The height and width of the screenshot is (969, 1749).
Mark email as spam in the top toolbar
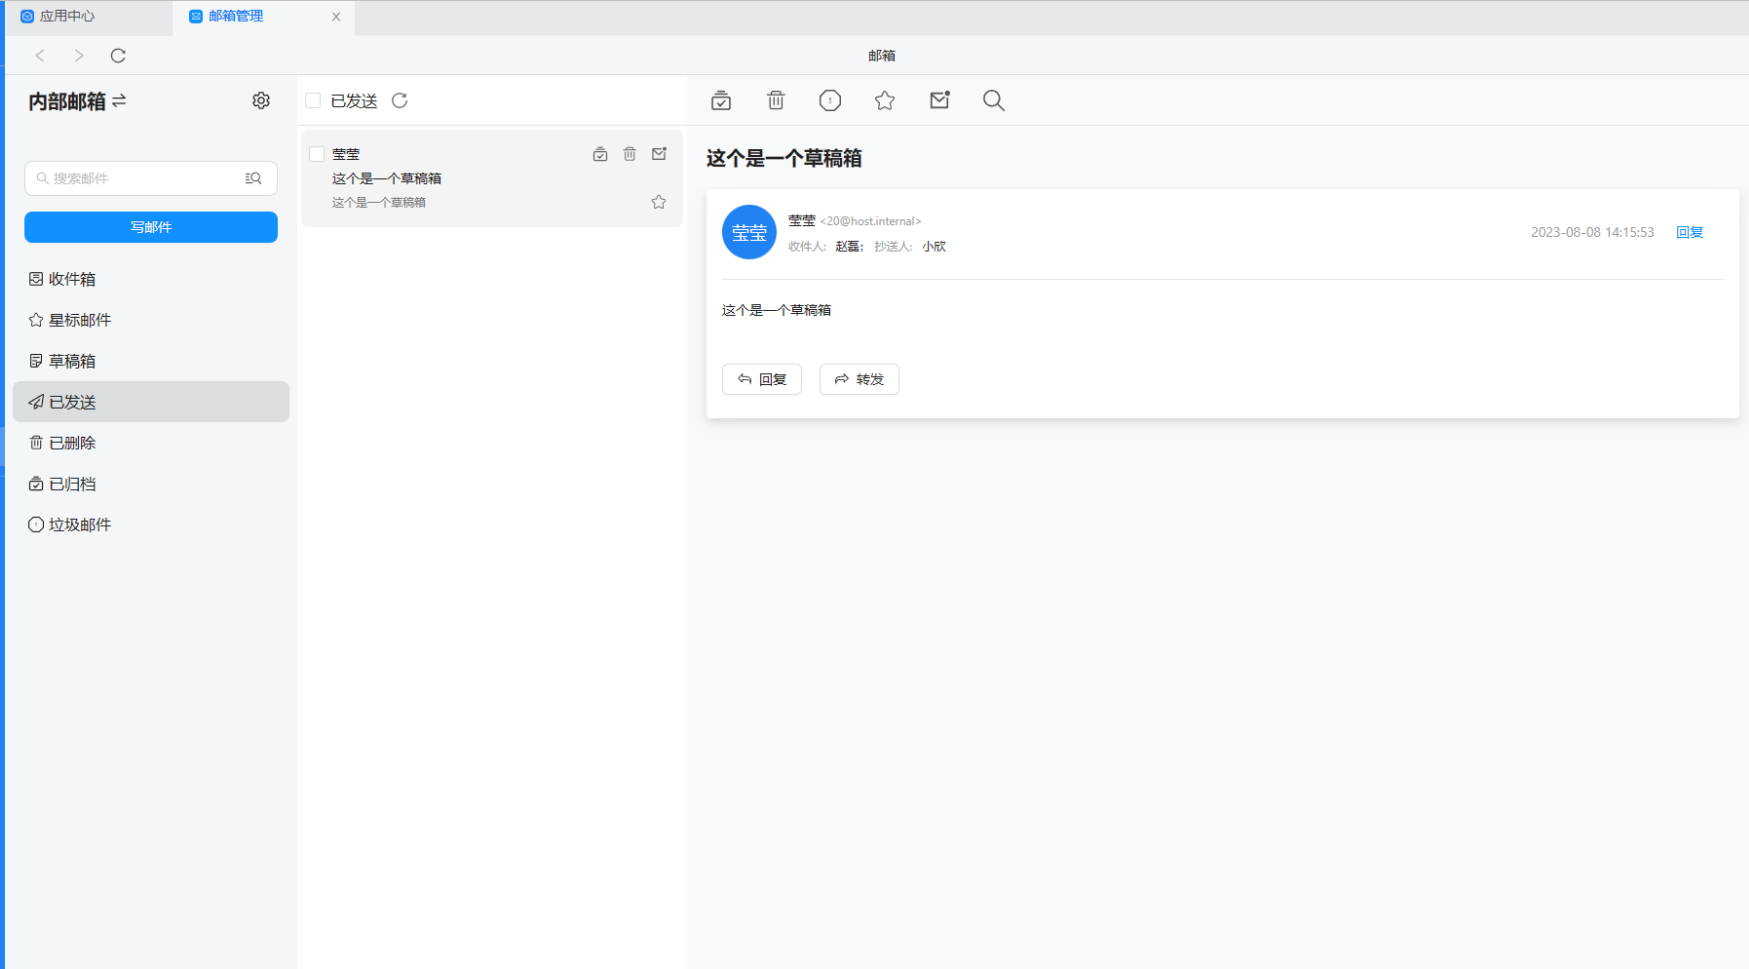pos(830,100)
